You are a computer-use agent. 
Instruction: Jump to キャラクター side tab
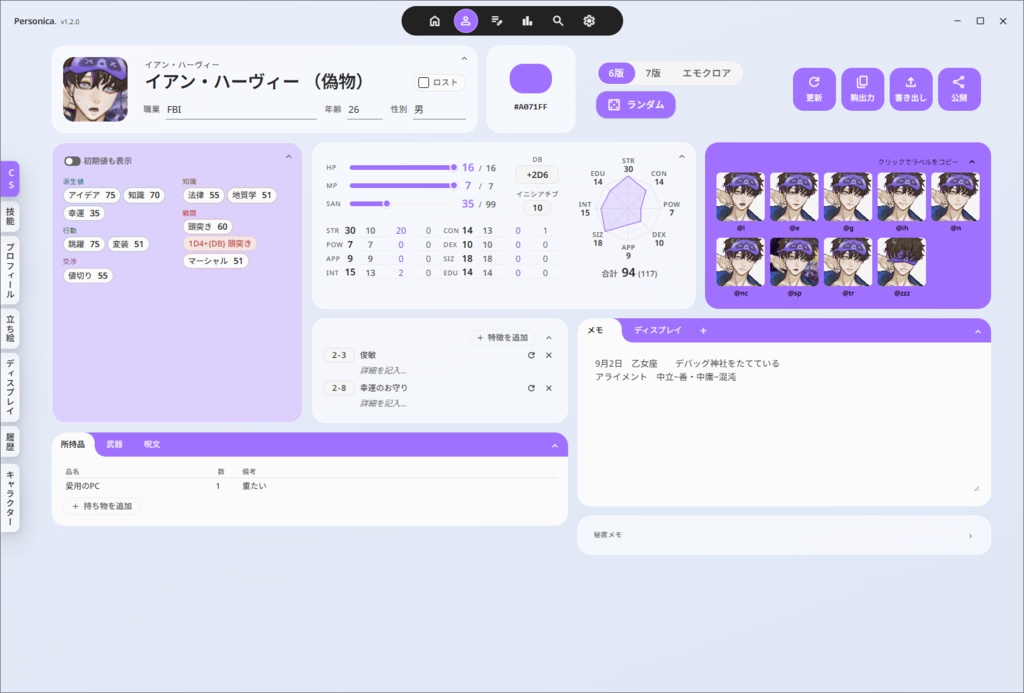click(x=10, y=497)
